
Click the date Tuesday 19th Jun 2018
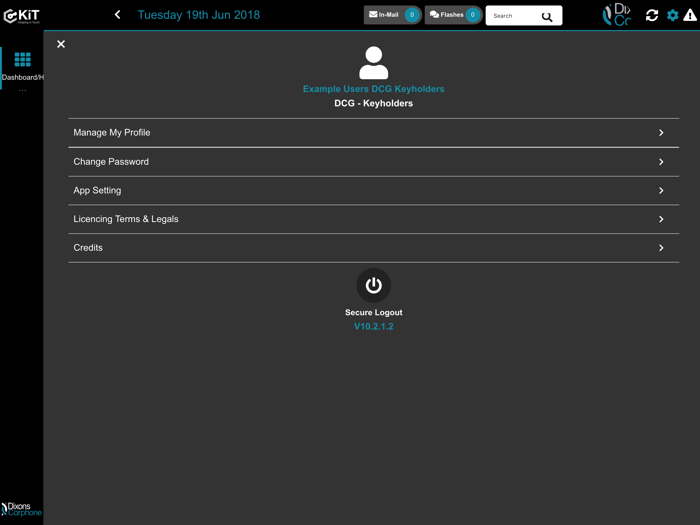(199, 15)
